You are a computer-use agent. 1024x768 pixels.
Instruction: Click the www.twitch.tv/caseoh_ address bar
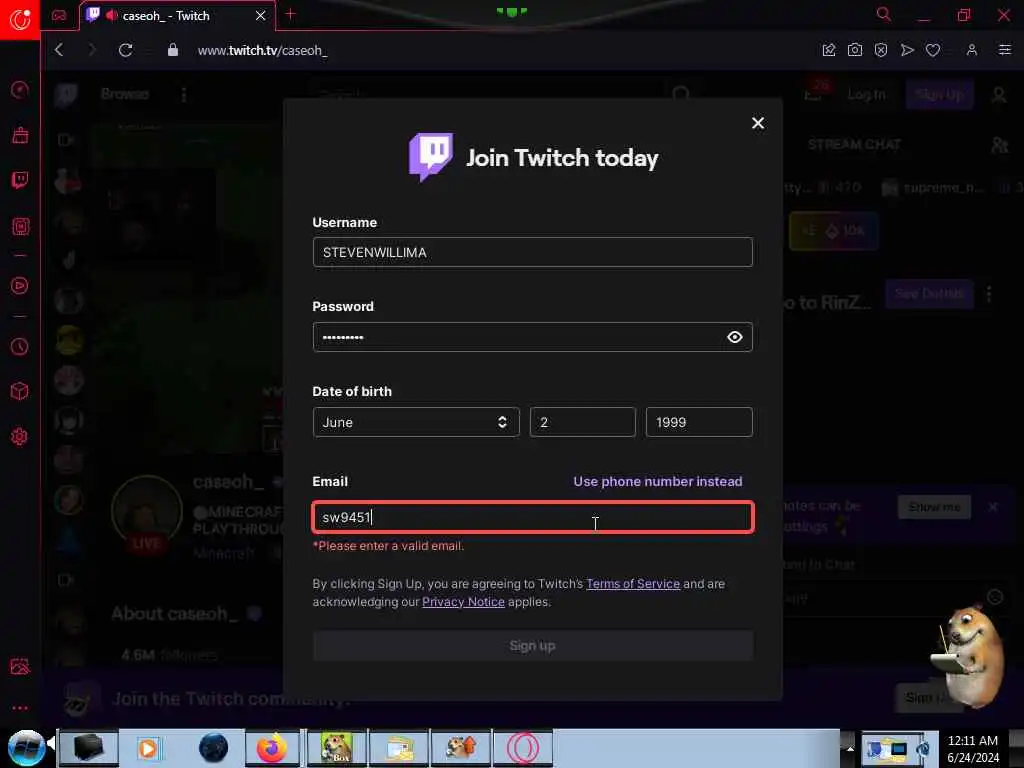tap(262, 50)
